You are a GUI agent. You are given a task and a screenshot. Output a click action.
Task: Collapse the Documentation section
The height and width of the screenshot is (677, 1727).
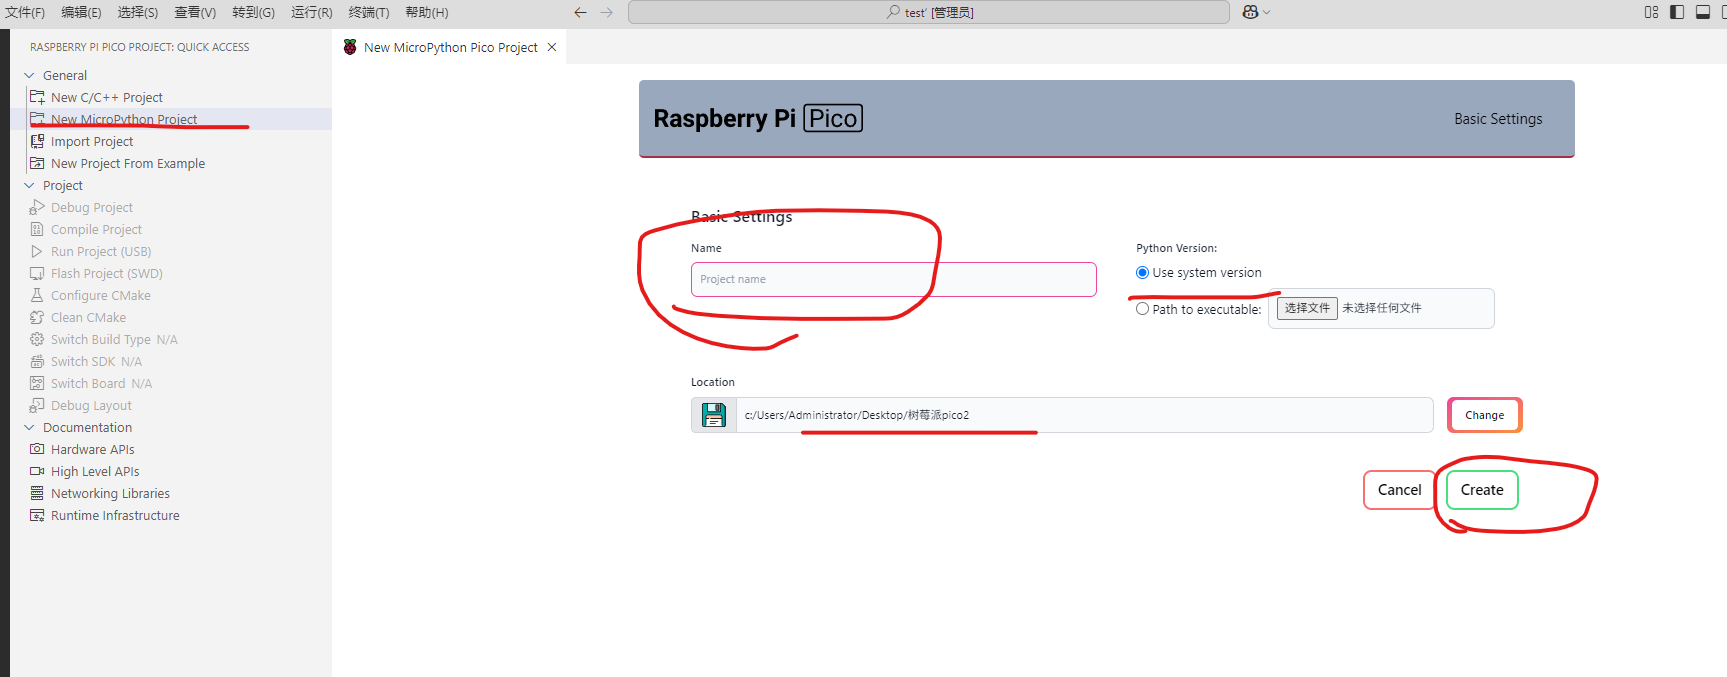coord(29,427)
